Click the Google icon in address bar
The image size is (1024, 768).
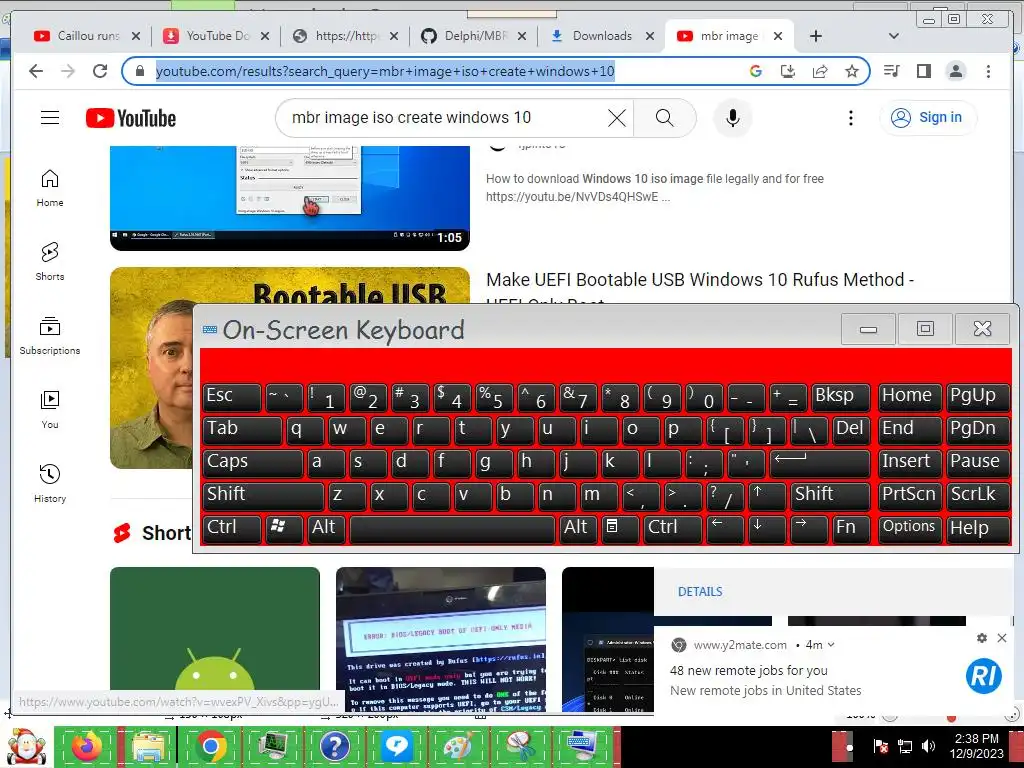pos(756,71)
